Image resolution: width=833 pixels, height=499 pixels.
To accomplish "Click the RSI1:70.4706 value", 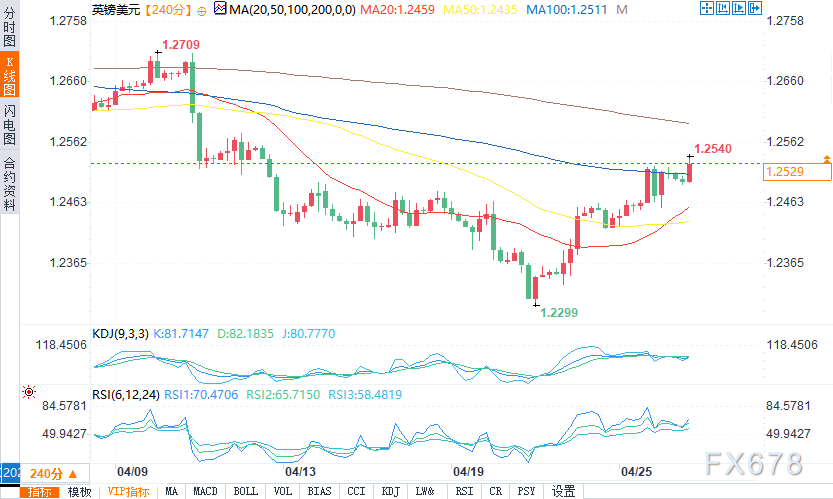I will tap(201, 395).
